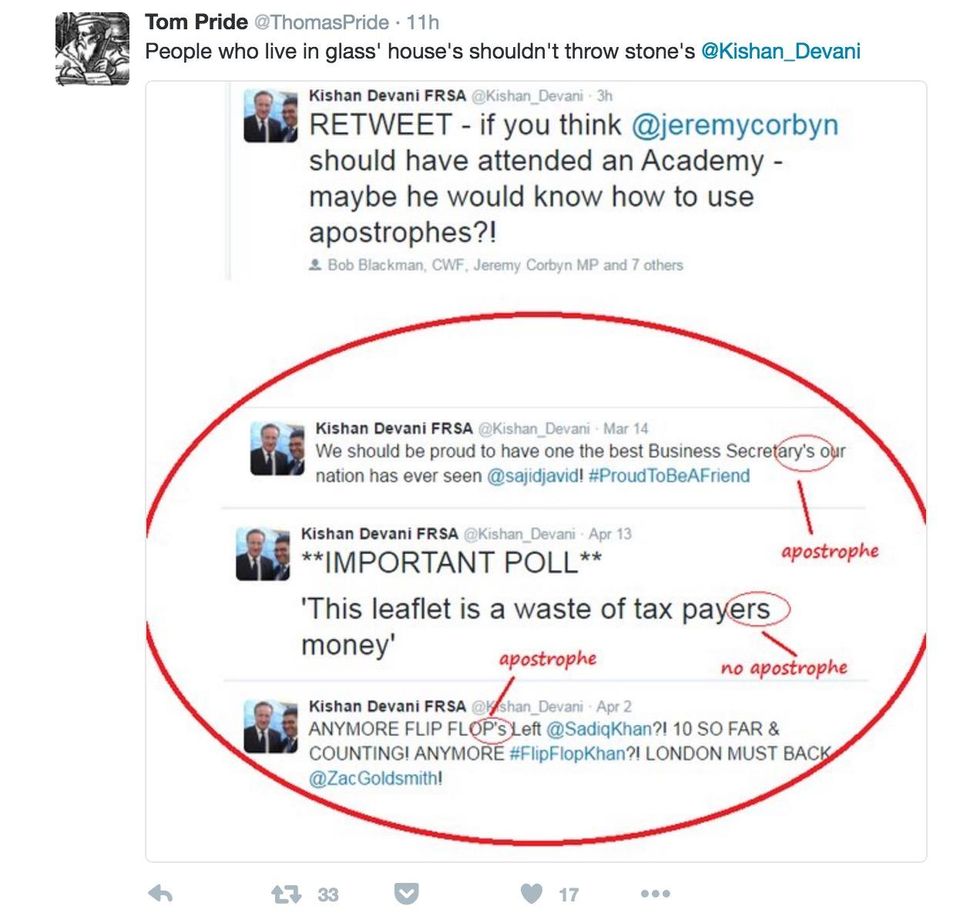Open the more options ellipsis
Image resolution: width=980 pixels, height=923 pixels.
click(x=656, y=894)
